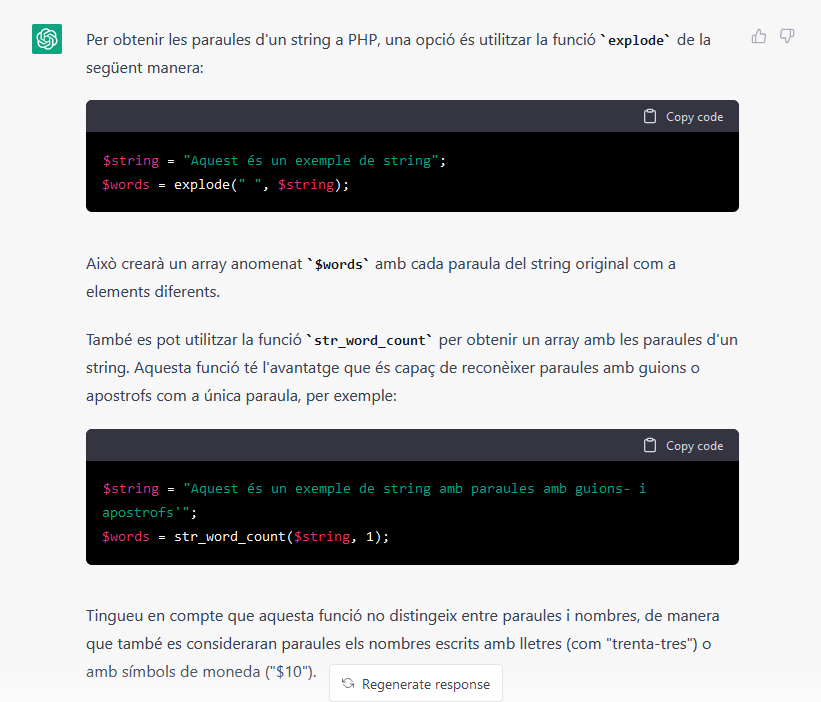Click the thumbs up feedback icon
Screen dimensions: 821x702
pyautogui.click(x=759, y=37)
